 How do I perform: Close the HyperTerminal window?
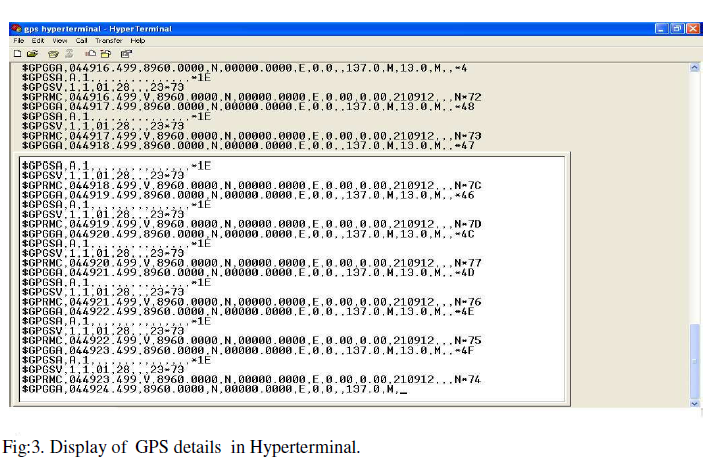[693, 28]
